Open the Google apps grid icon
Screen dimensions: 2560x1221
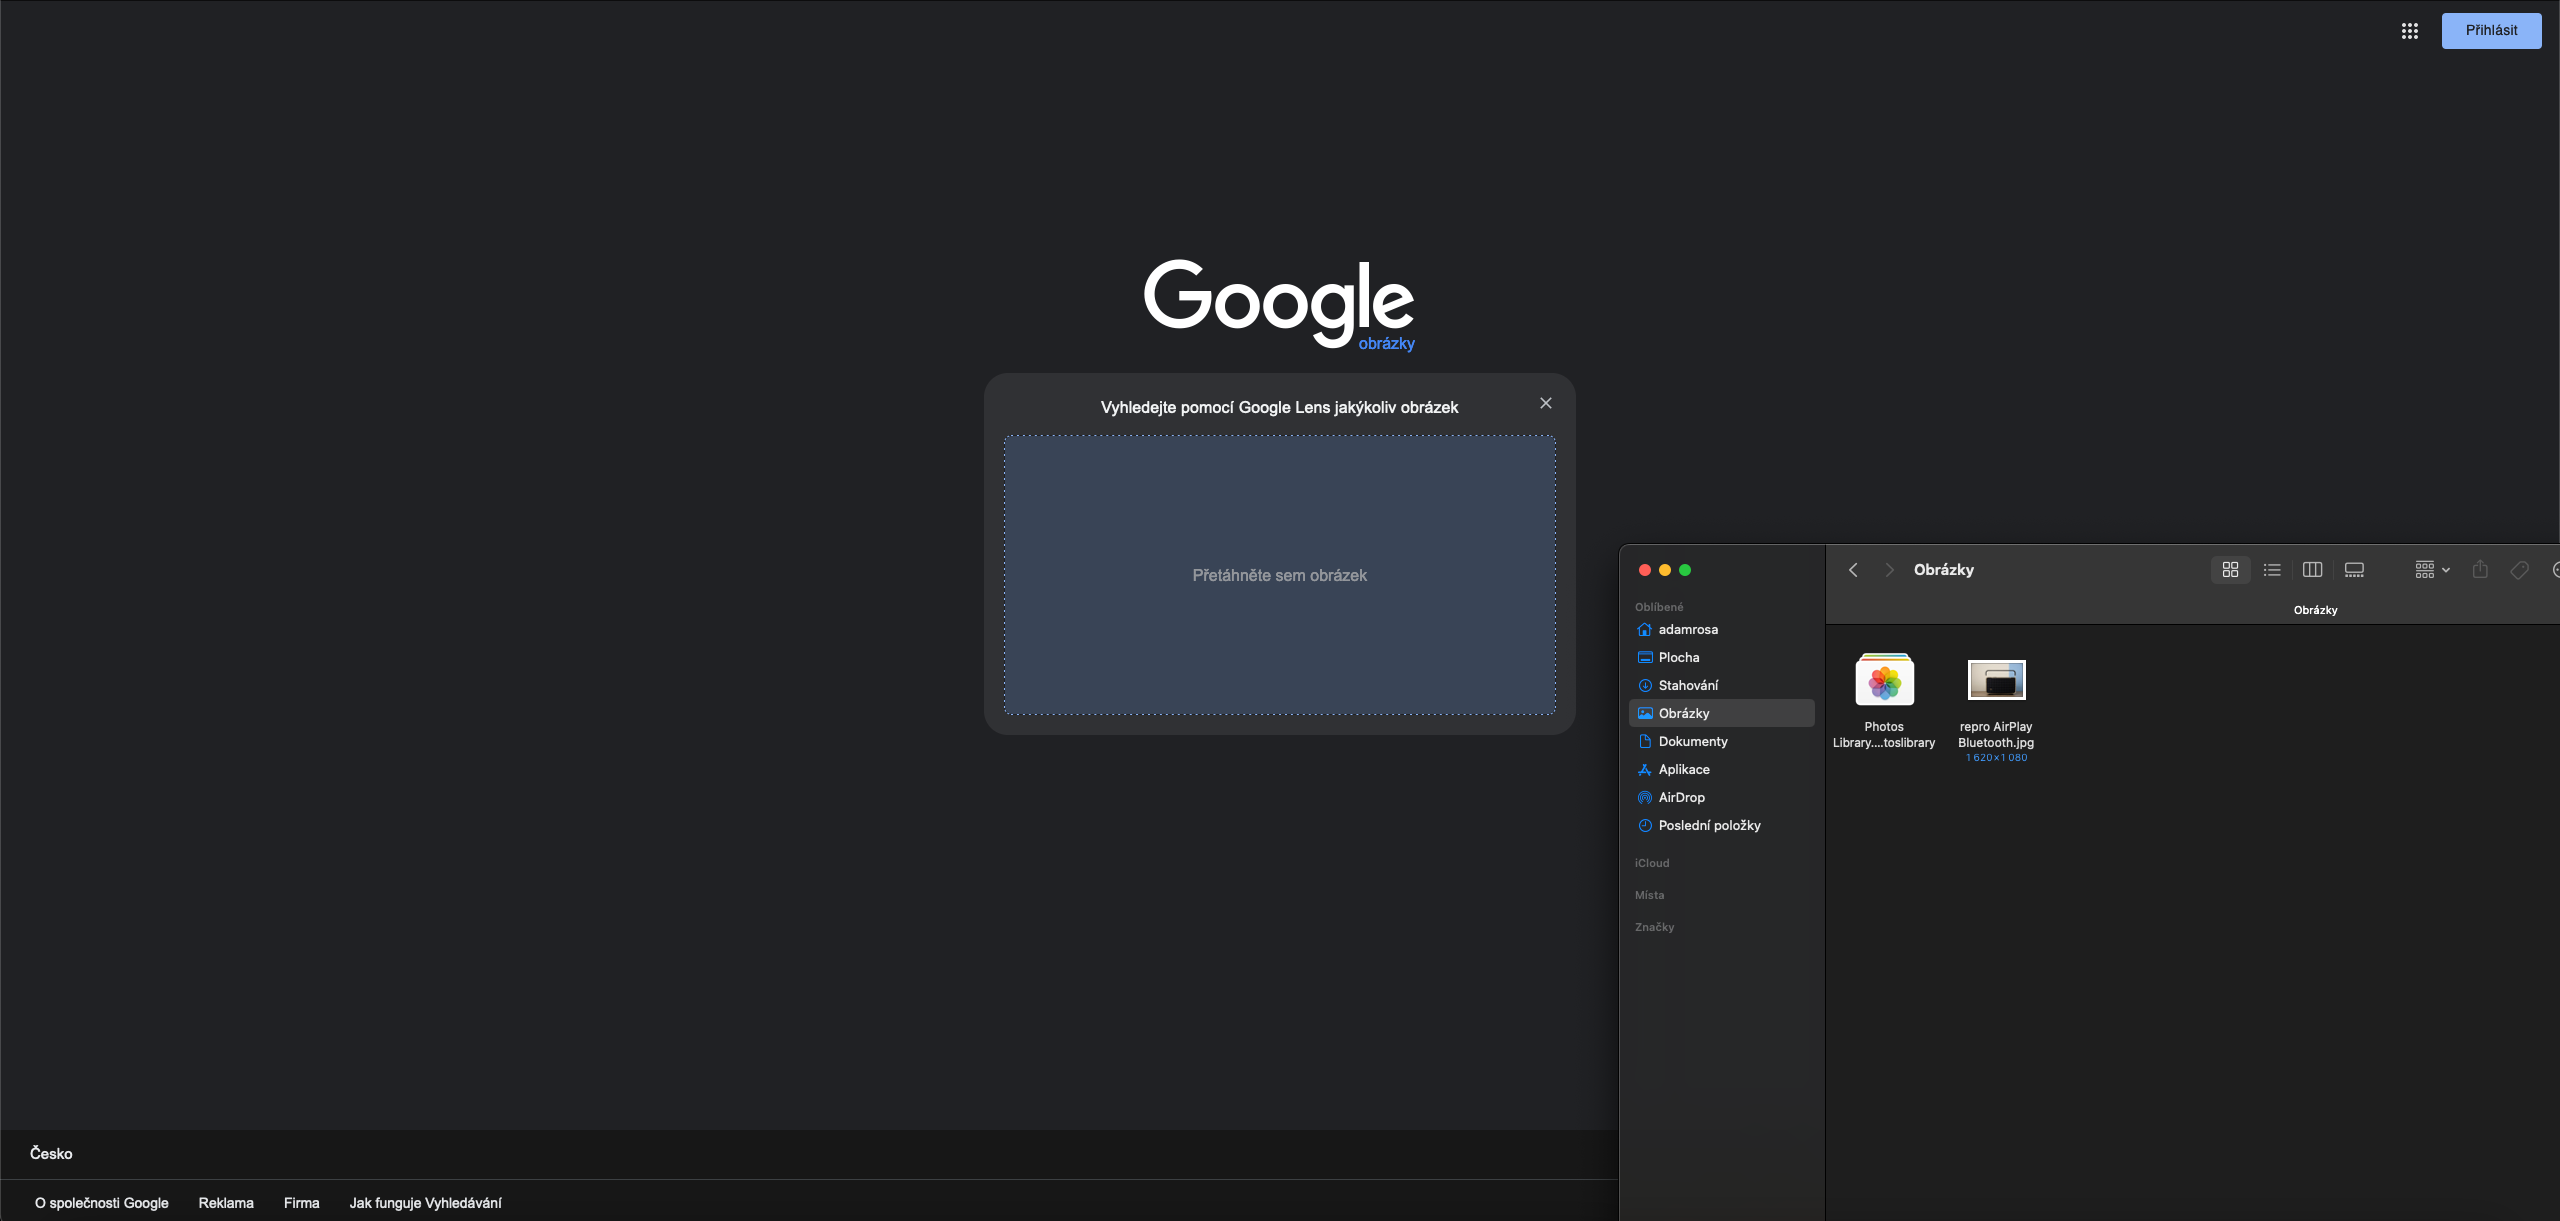pos(2409,31)
